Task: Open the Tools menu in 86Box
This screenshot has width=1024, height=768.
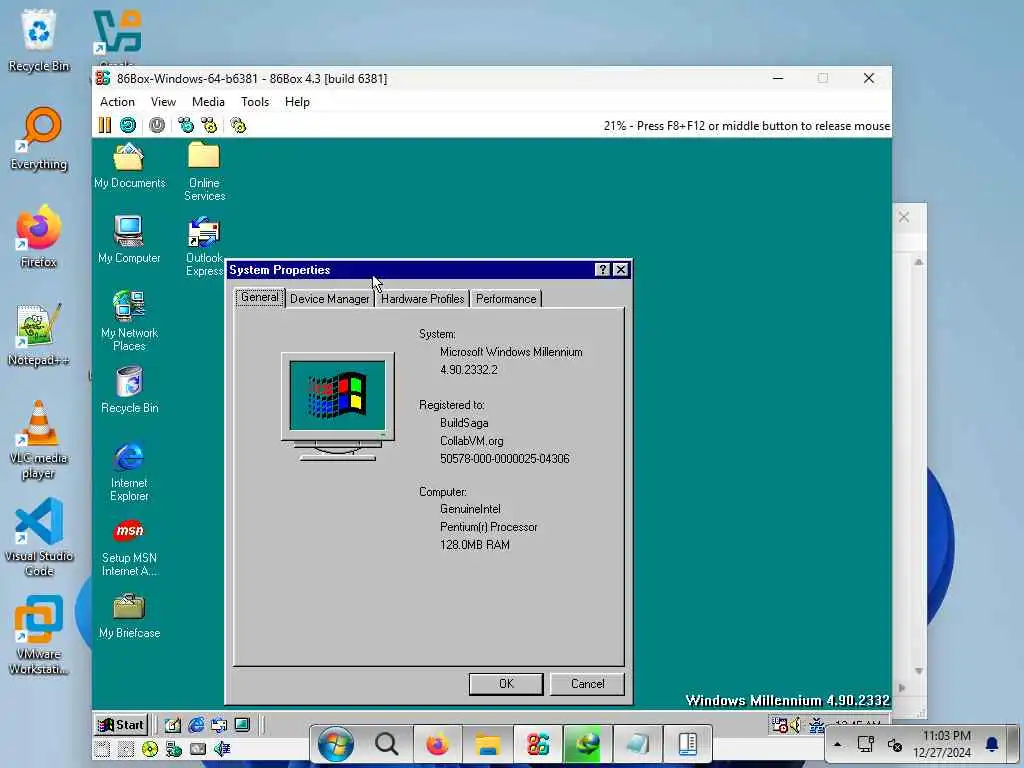Action: (255, 102)
